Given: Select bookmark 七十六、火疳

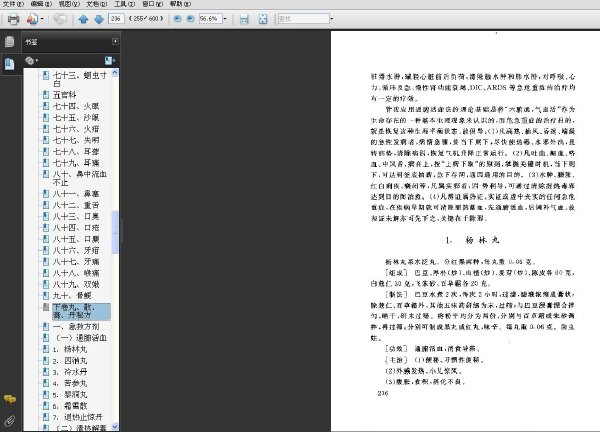Looking at the screenshot, I should (x=76, y=129).
